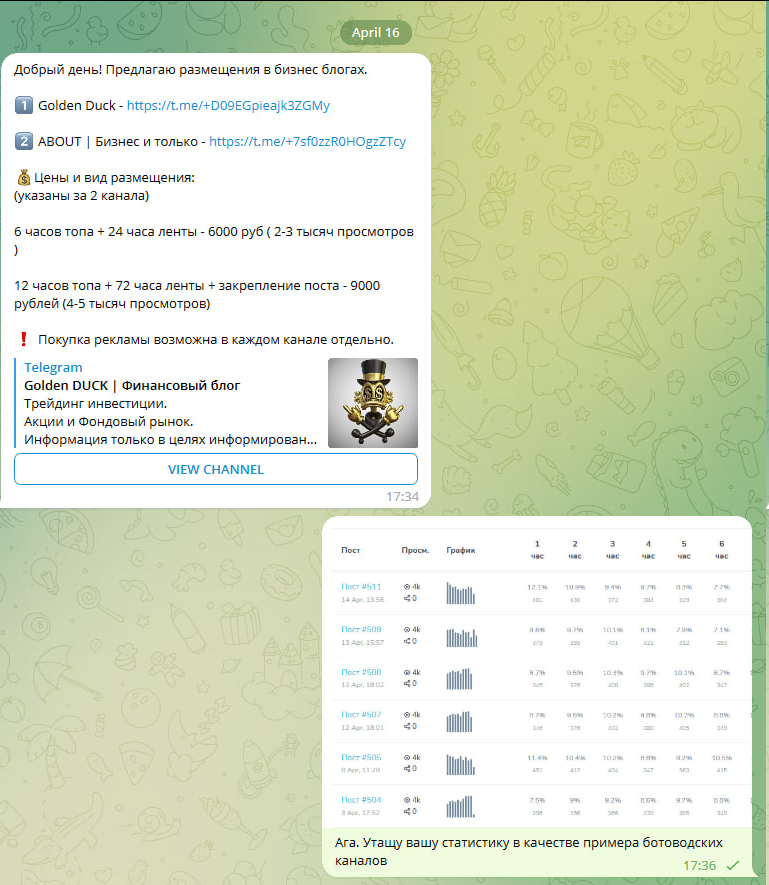The height and width of the screenshot is (885, 769).
Task: Click the bar chart for Пост #505
Action: pyautogui.click(x=461, y=764)
